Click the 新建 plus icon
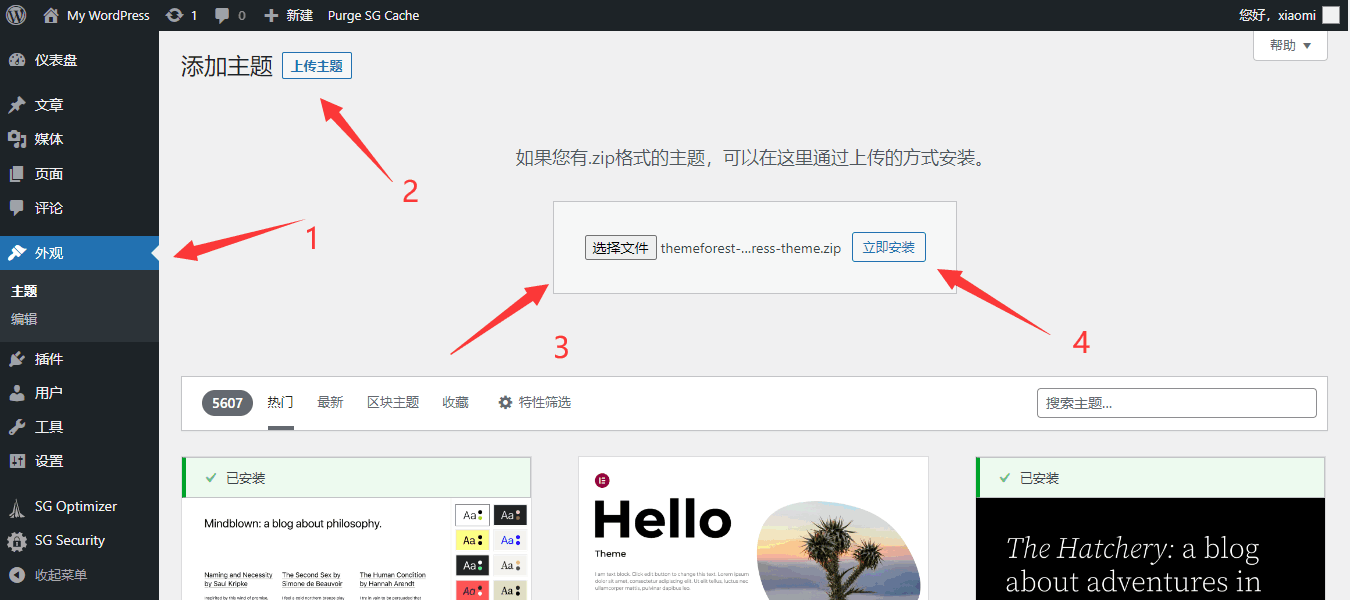The width and height of the screenshot is (1350, 600). [x=271, y=15]
